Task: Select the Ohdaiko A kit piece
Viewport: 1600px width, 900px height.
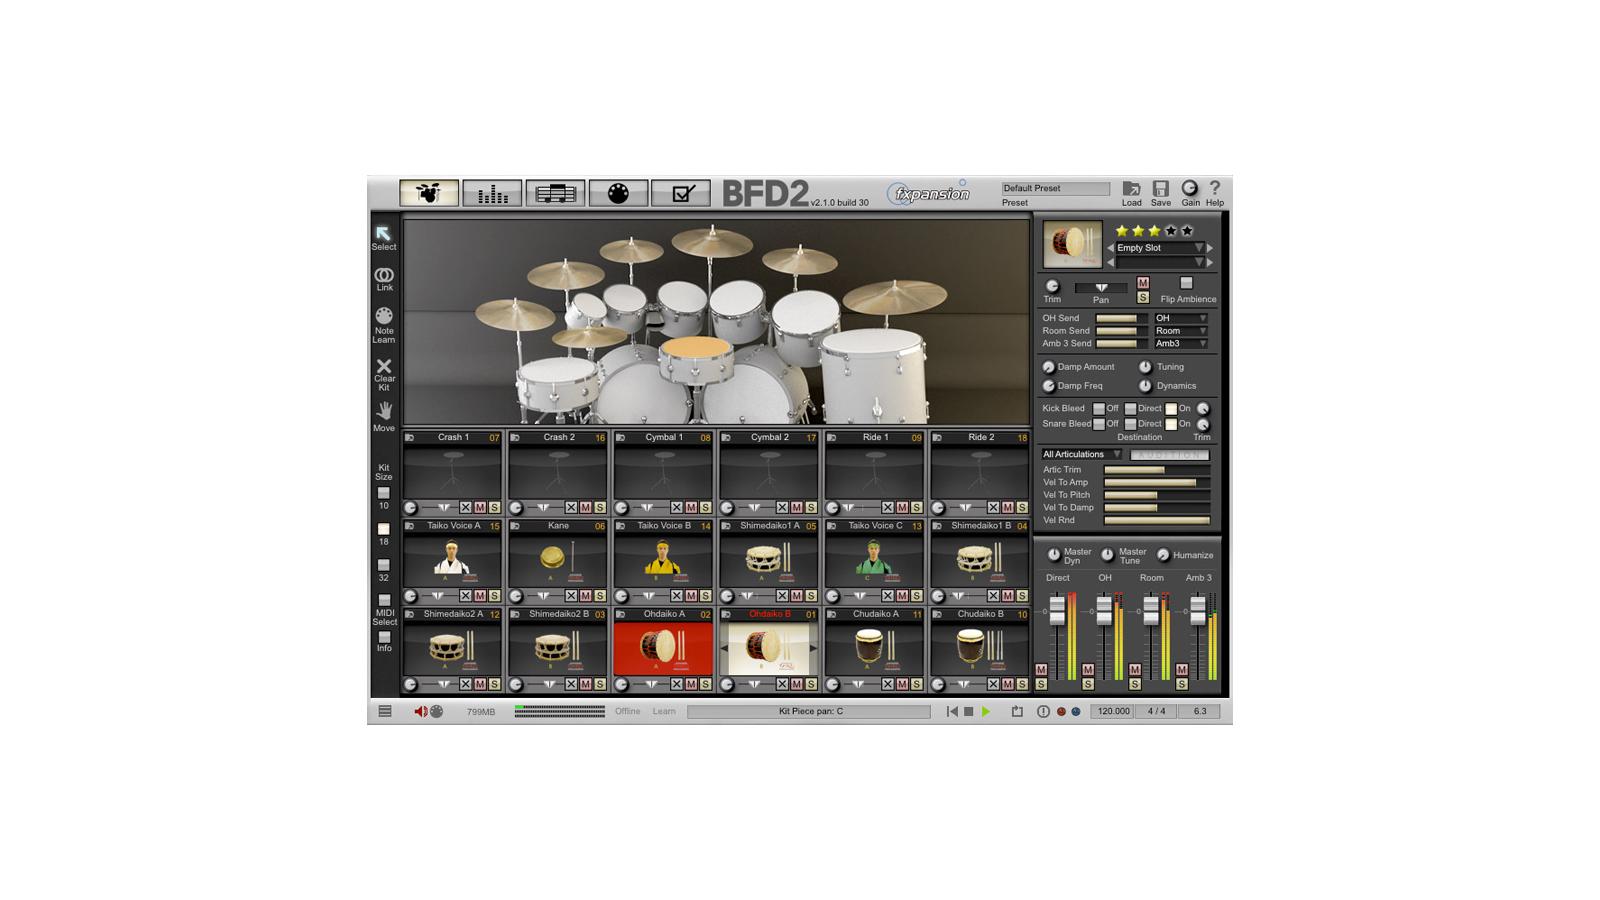Action: [664, 648]
